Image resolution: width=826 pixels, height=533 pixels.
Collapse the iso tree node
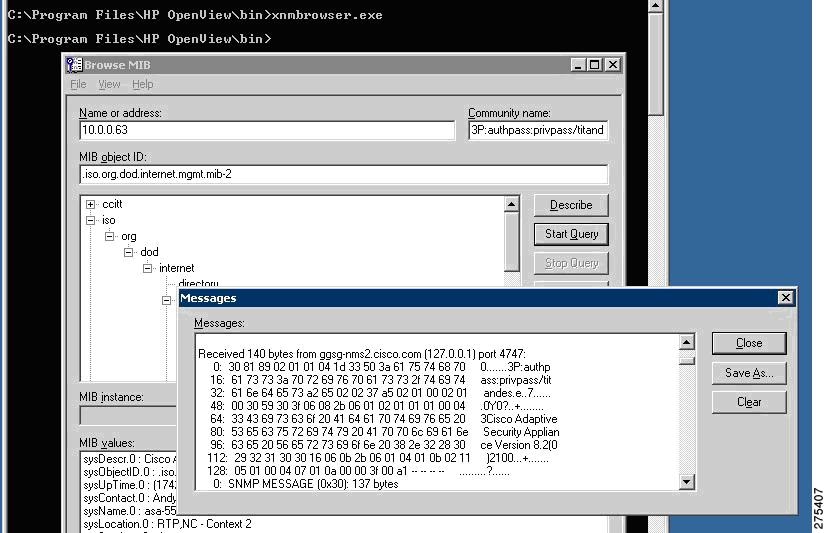point(91,220)
